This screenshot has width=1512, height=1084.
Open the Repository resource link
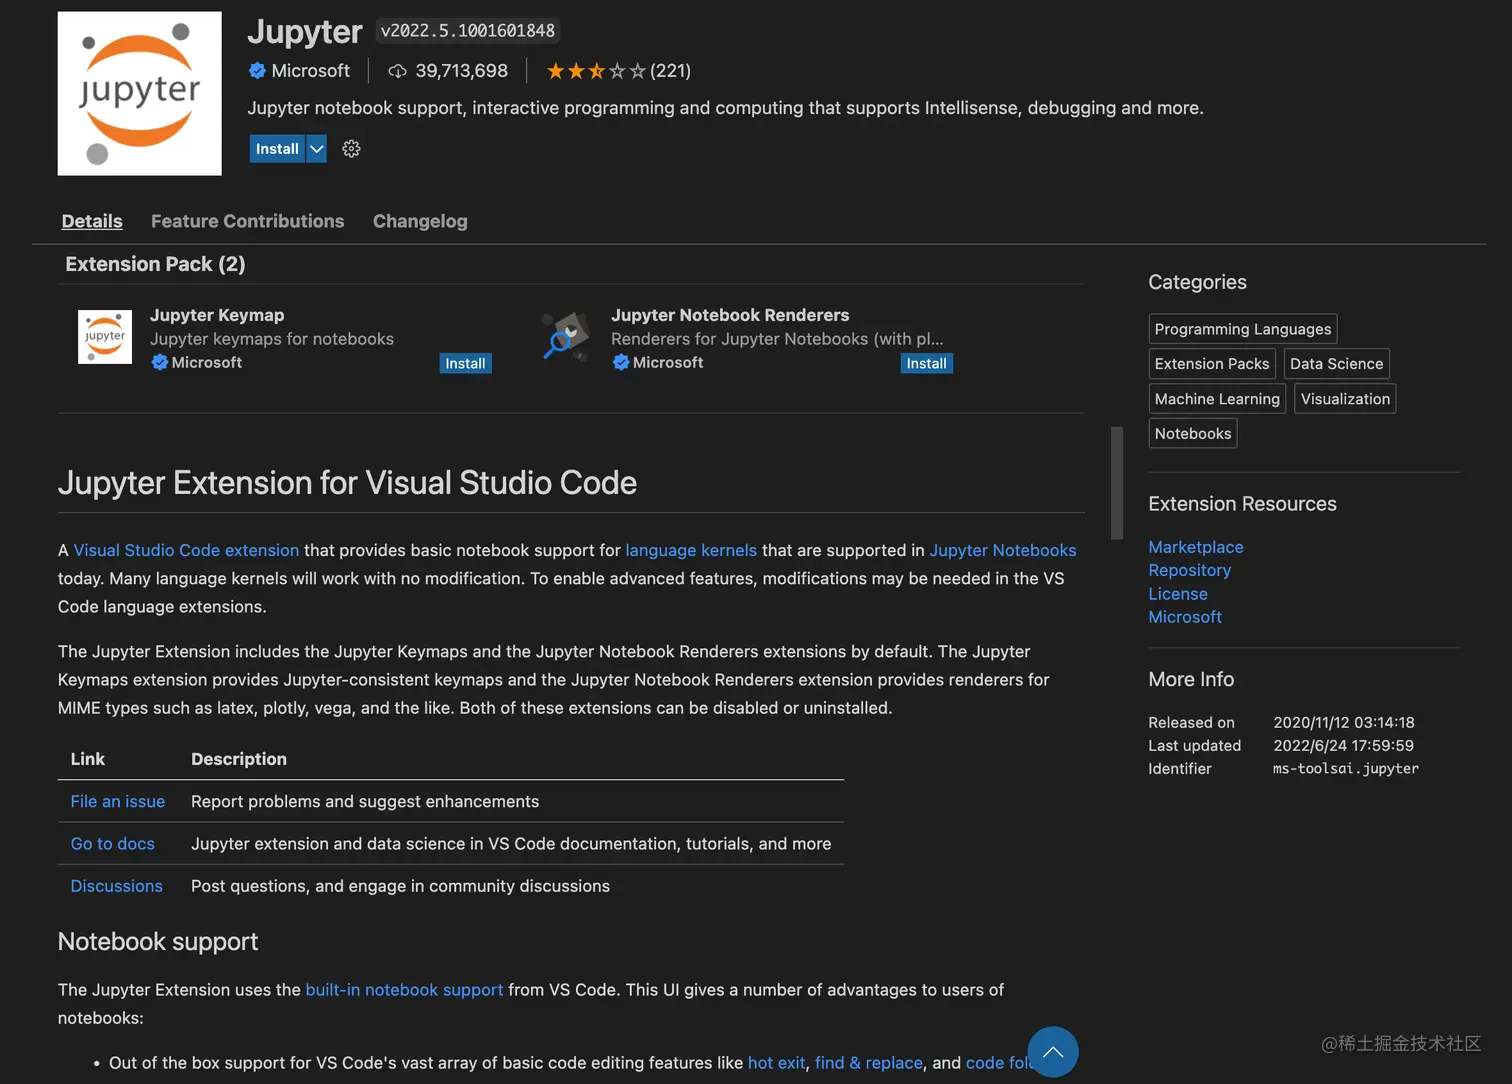coord(1189,570)
